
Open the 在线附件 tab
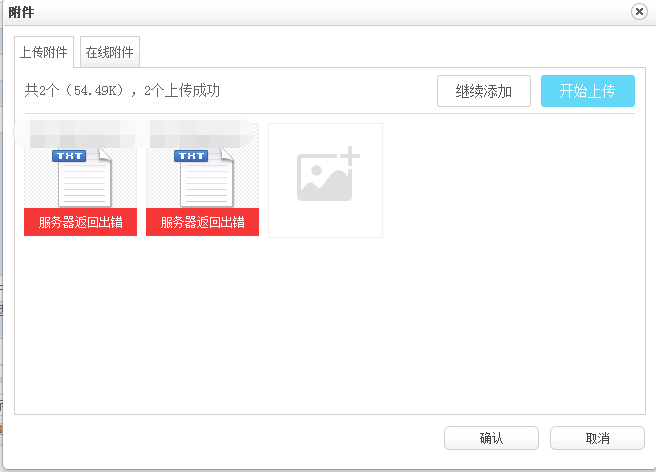(x=110, y=52)
